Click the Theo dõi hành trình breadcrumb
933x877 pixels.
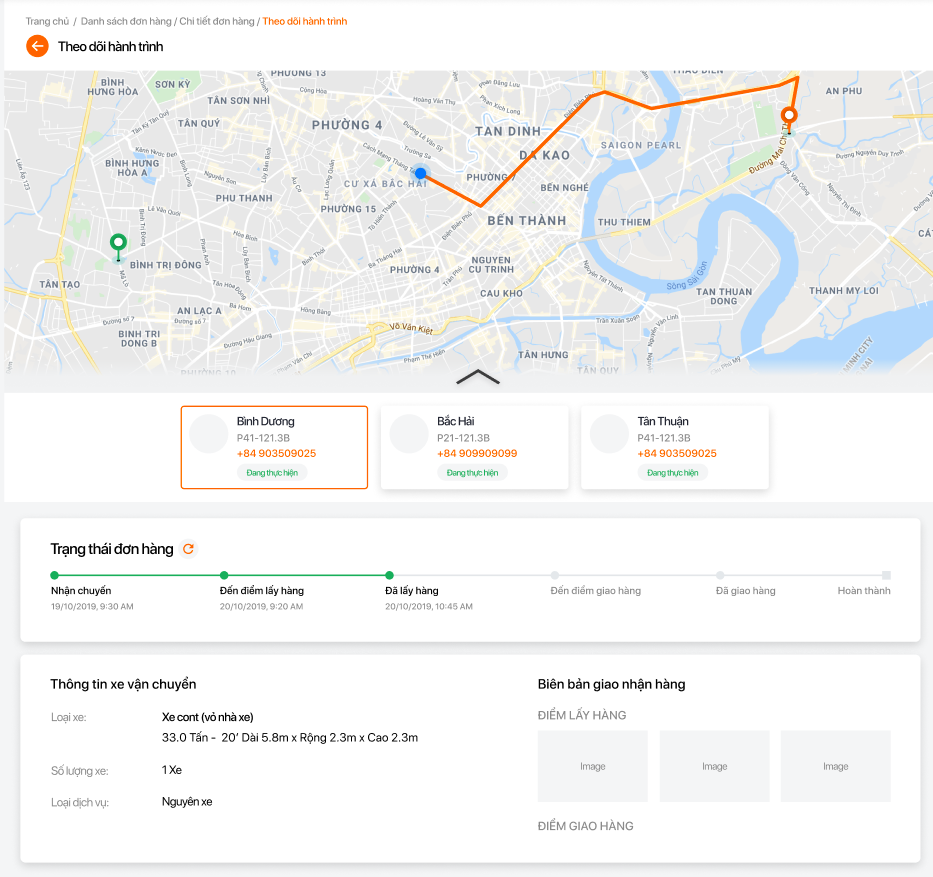tap(305, 21)
